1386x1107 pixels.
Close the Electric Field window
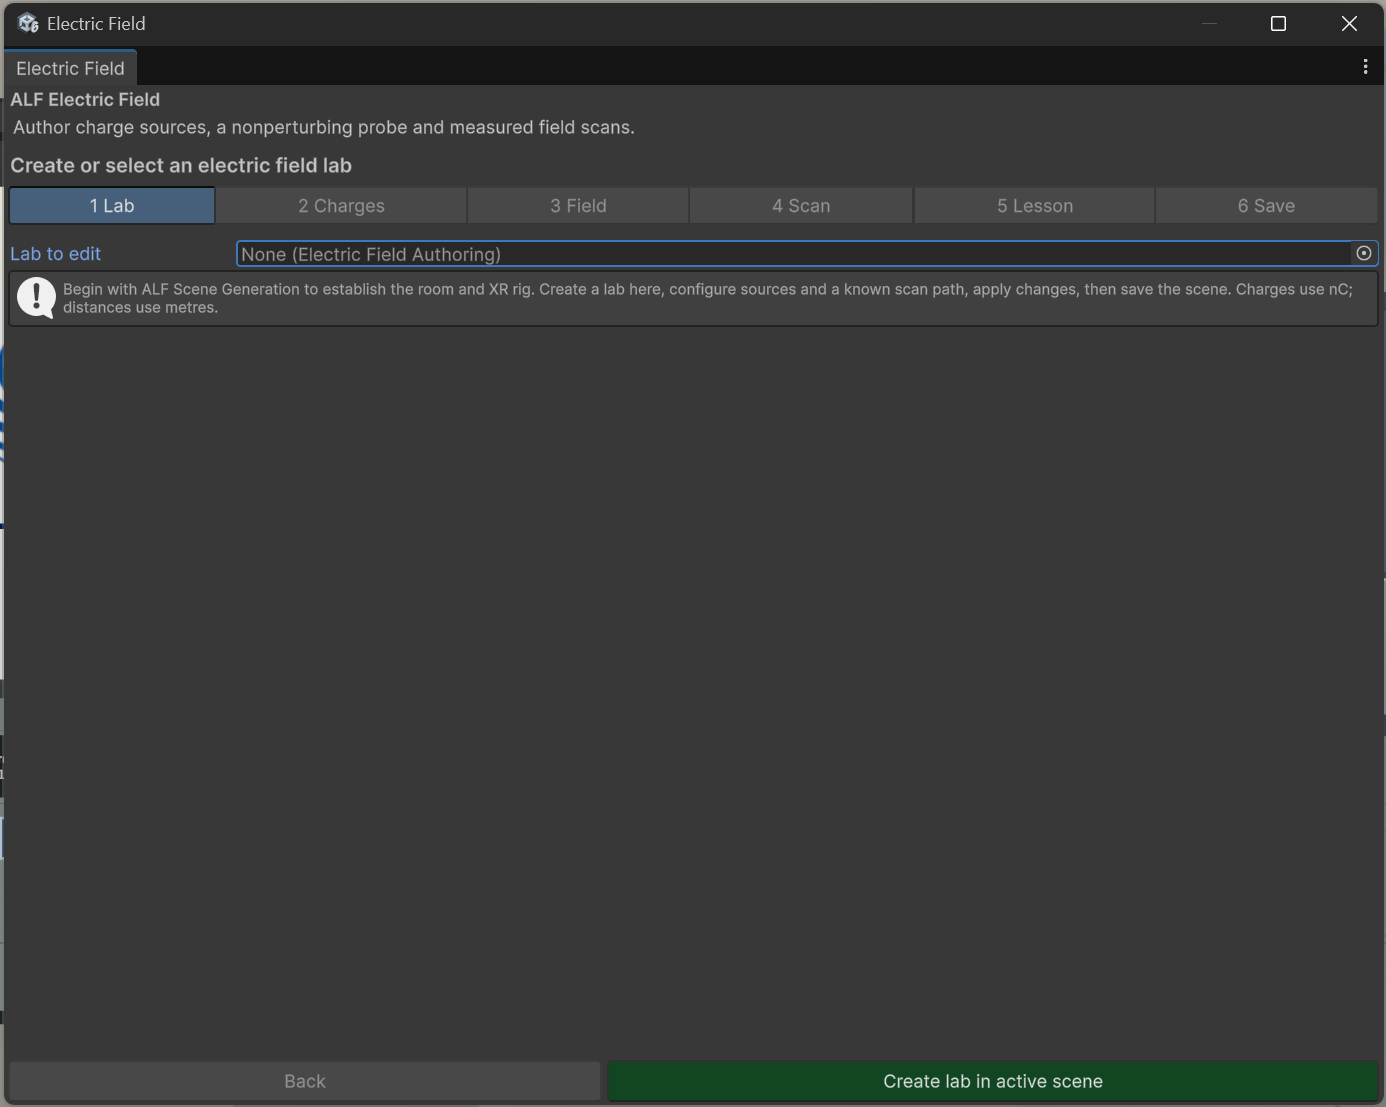tap(1349, 23)
